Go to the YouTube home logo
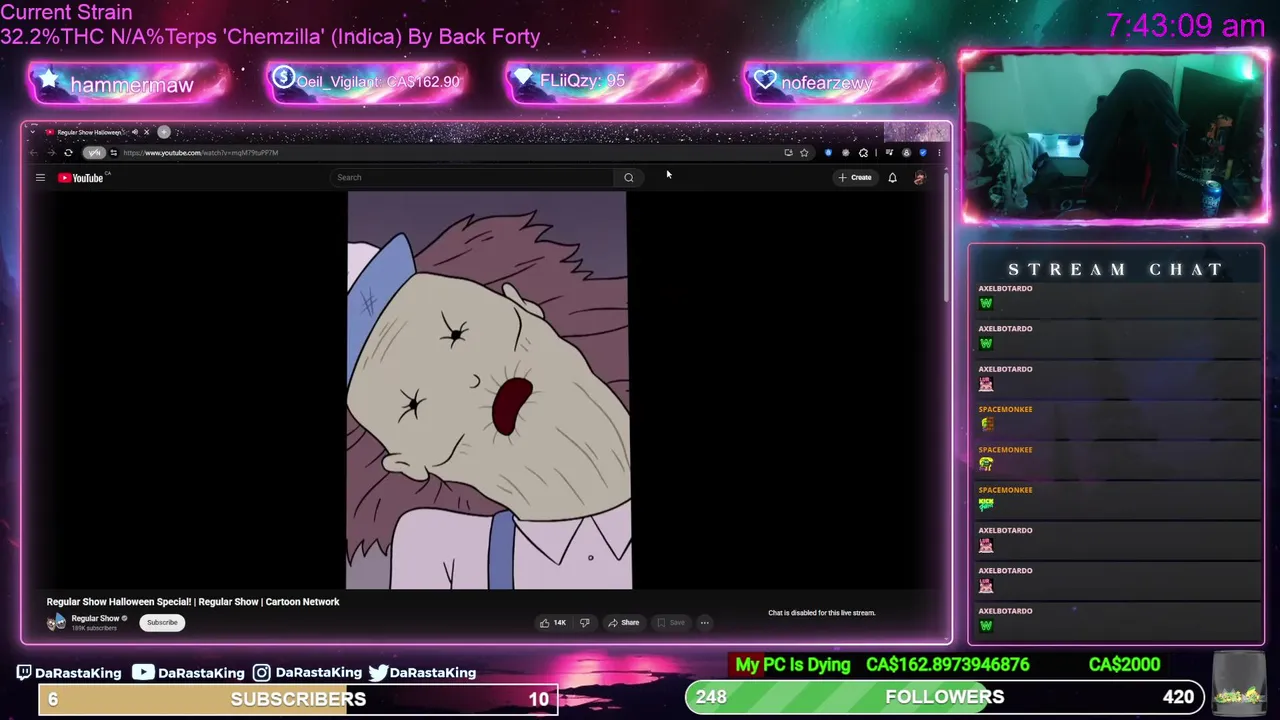Image resolution: width=1280 pixels, height=720 pixels. point(81,177)
